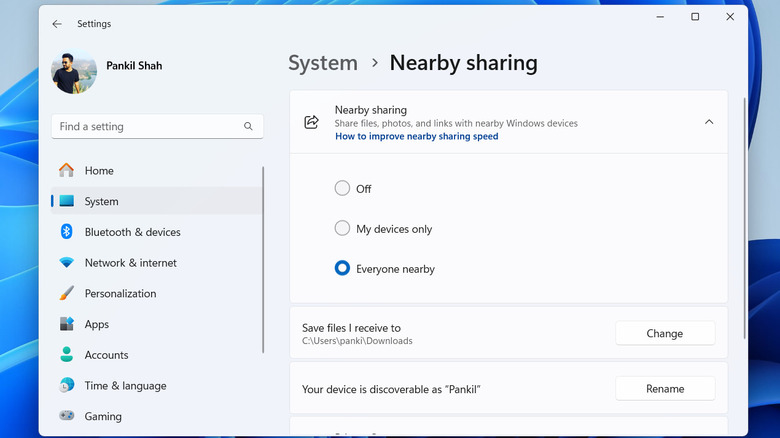This screenshot has height=438, width=780.
Task: Click the Home icon in sidebar
Action: coord(66,171)
